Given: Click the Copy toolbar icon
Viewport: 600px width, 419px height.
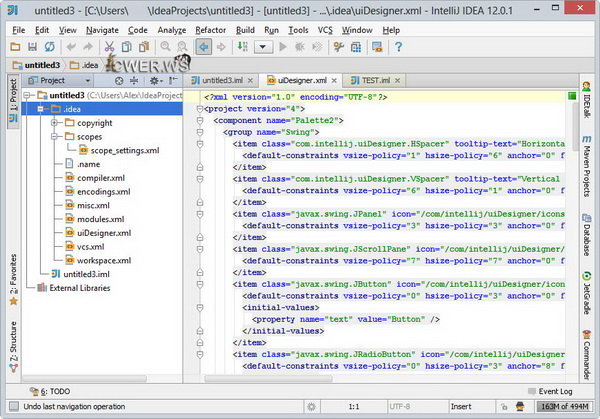Looking at the screenshot, I should coord(127,47).
